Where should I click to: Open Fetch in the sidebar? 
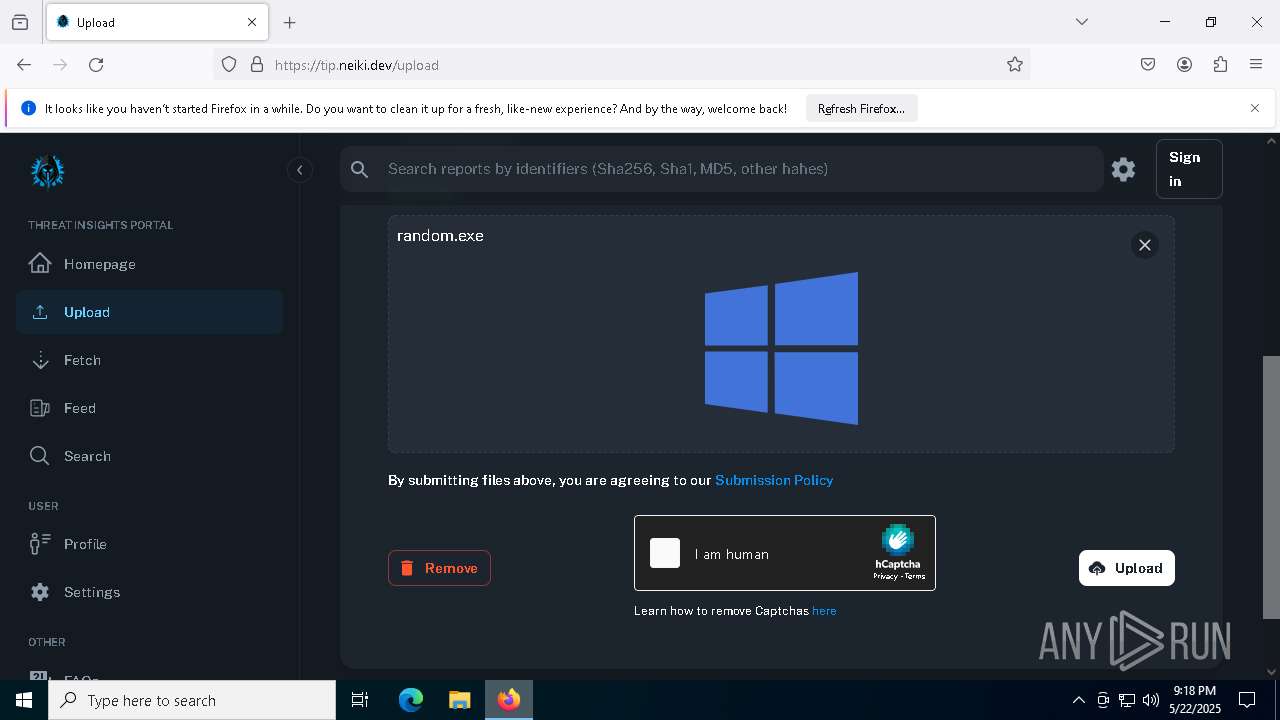149,360
